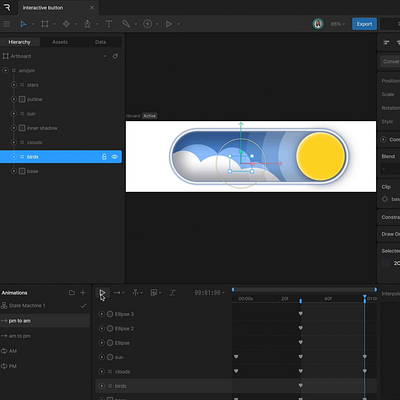Open the interpolation curve icon in timeline
This screenshot has height=400, width=400.
tap(172, 293)
